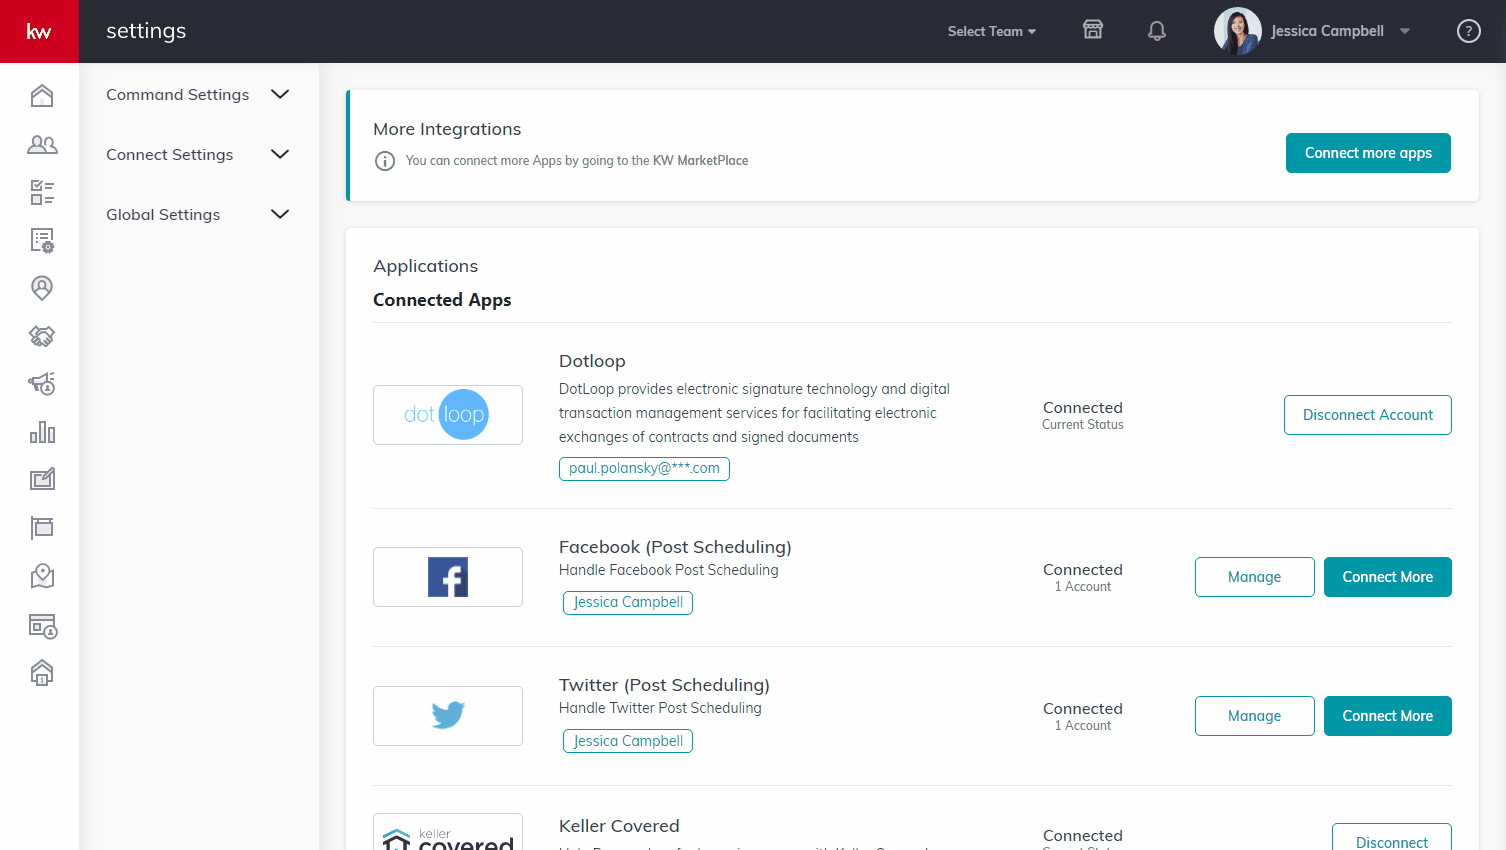1506x850 pixels.
Task: Click Twitter's Connected 1 Account status
Action: point(1083,716)
